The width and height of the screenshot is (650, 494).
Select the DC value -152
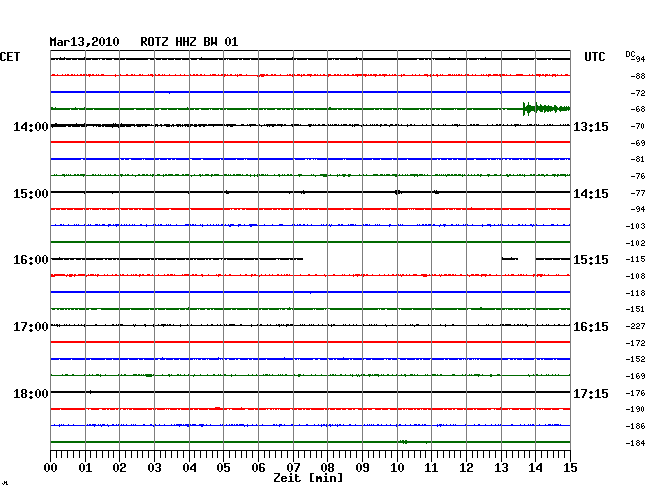click(x=635, y=359)
